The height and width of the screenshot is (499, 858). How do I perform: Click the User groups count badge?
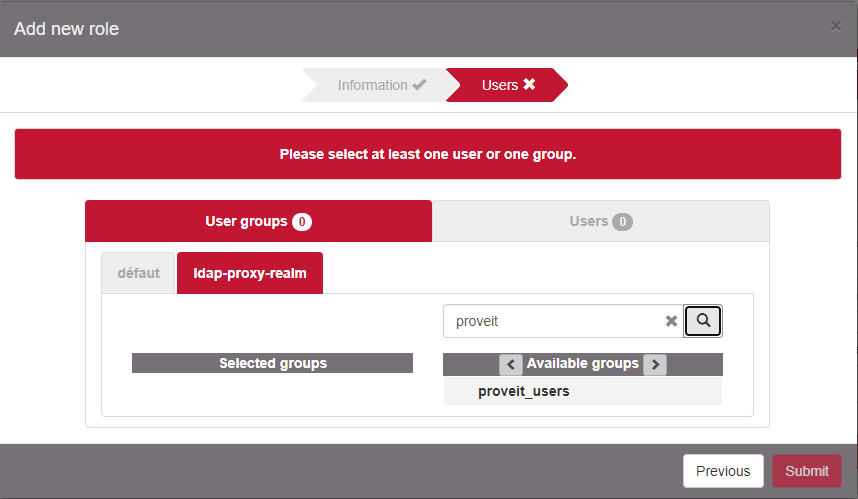click(x=302, y=221)
